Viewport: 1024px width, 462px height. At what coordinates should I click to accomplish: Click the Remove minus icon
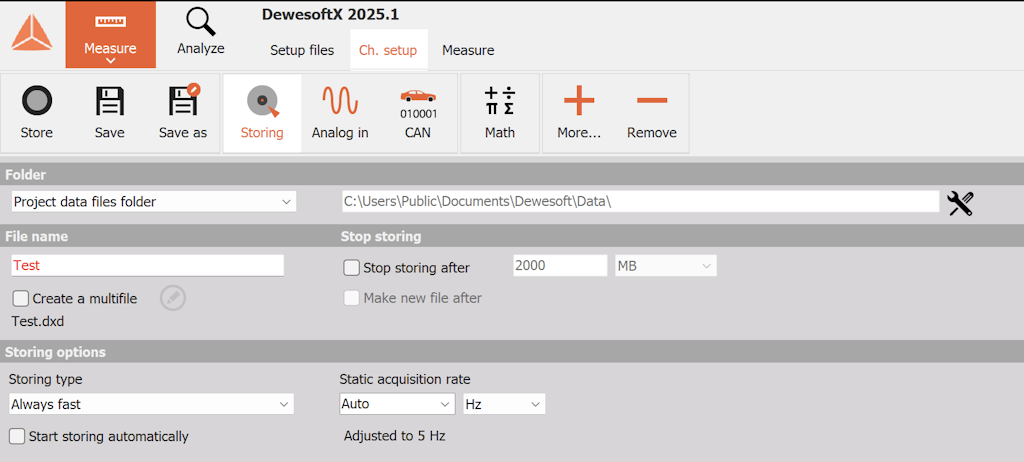[x=652, y=114]
